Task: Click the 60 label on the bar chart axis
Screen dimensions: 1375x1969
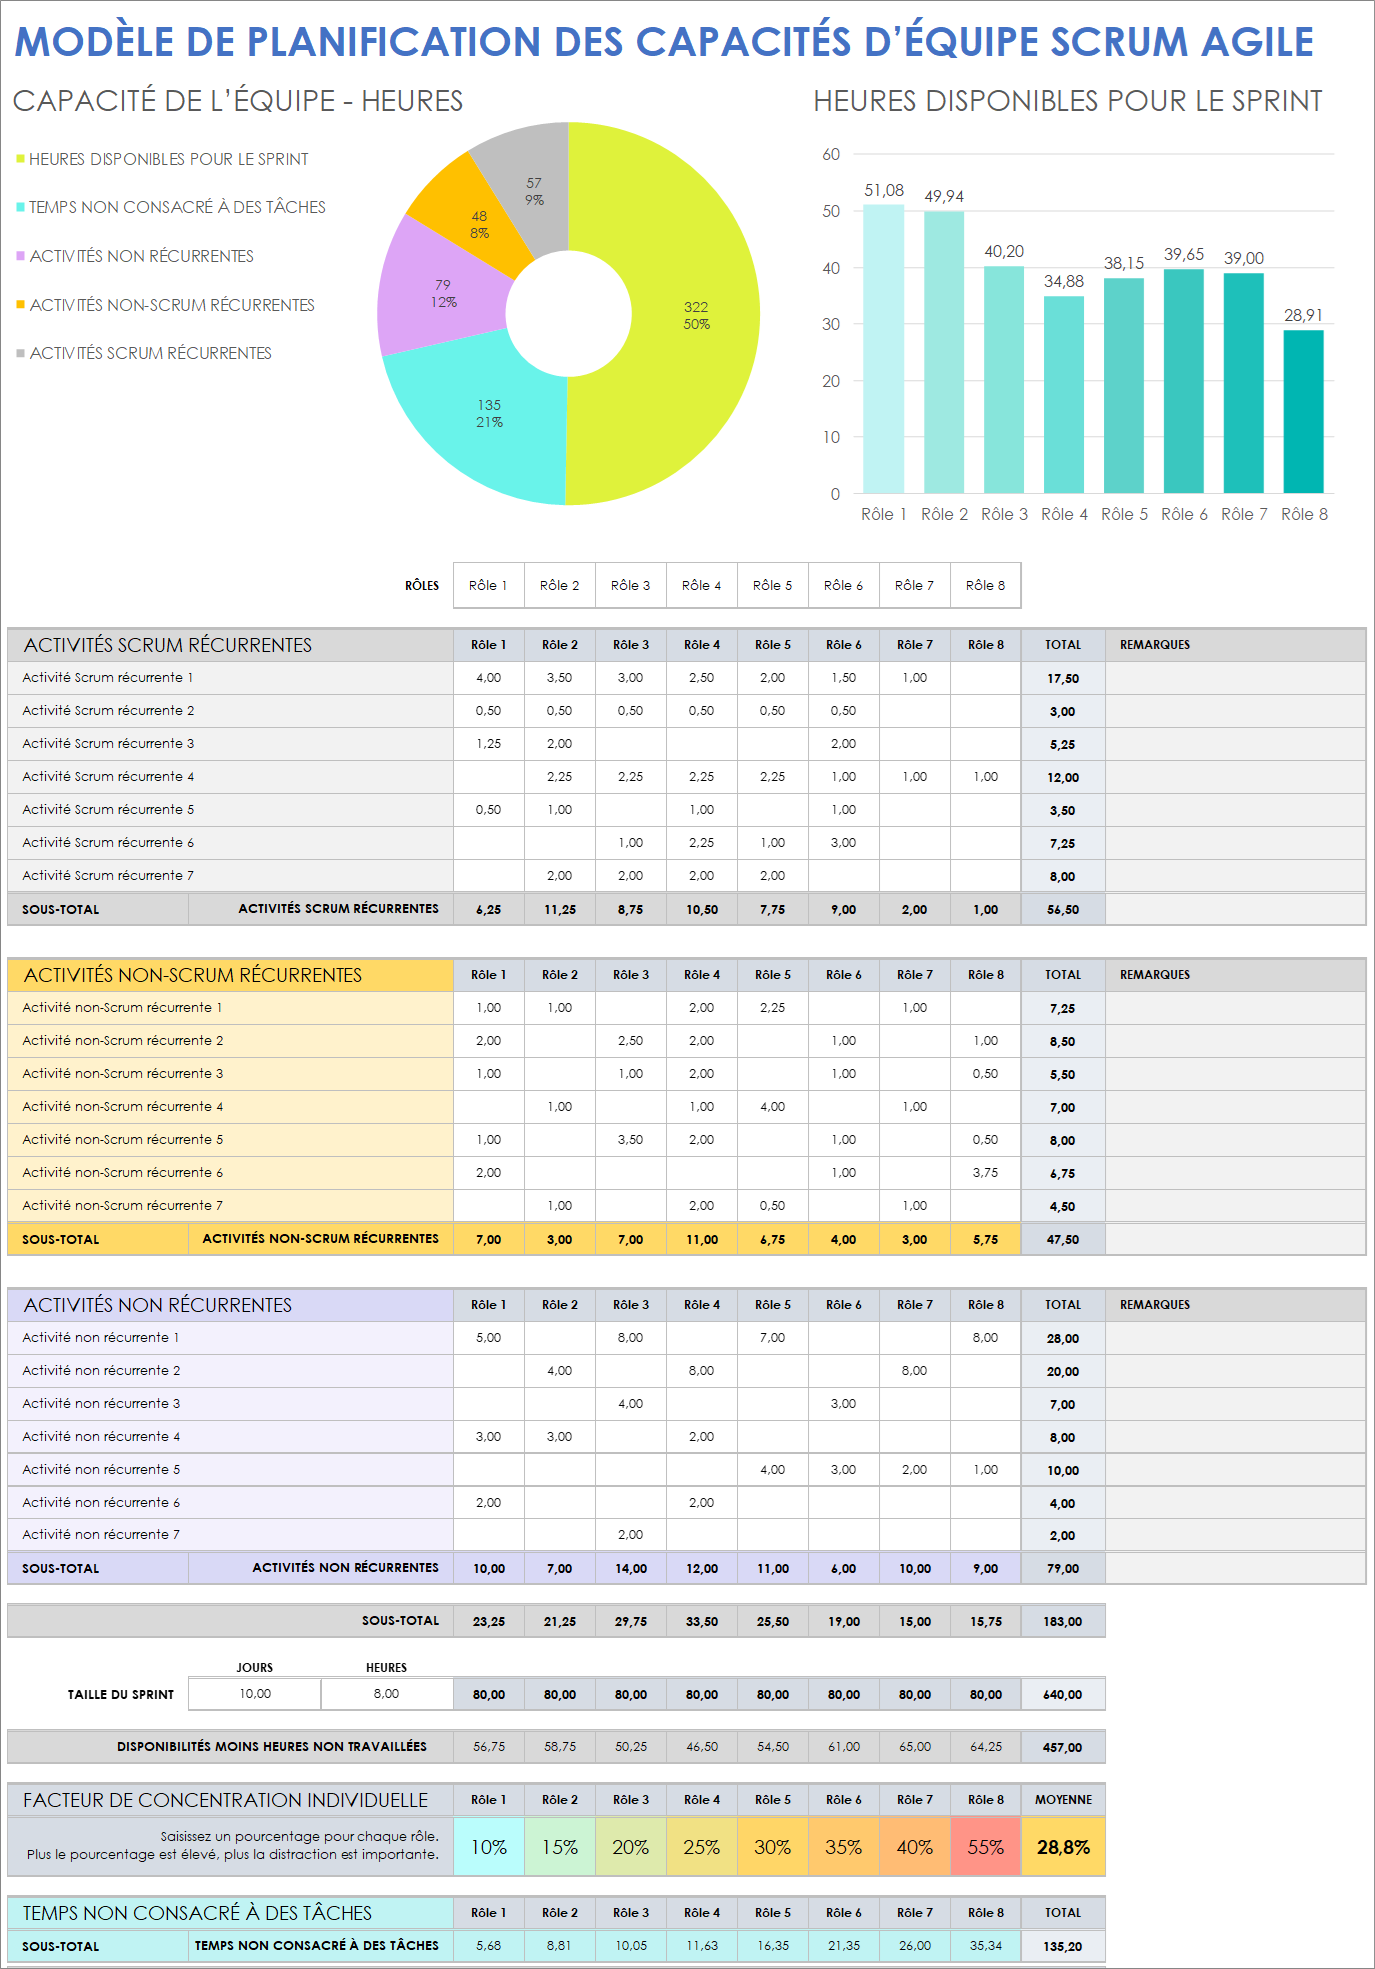Action: (x=831, y=154)
